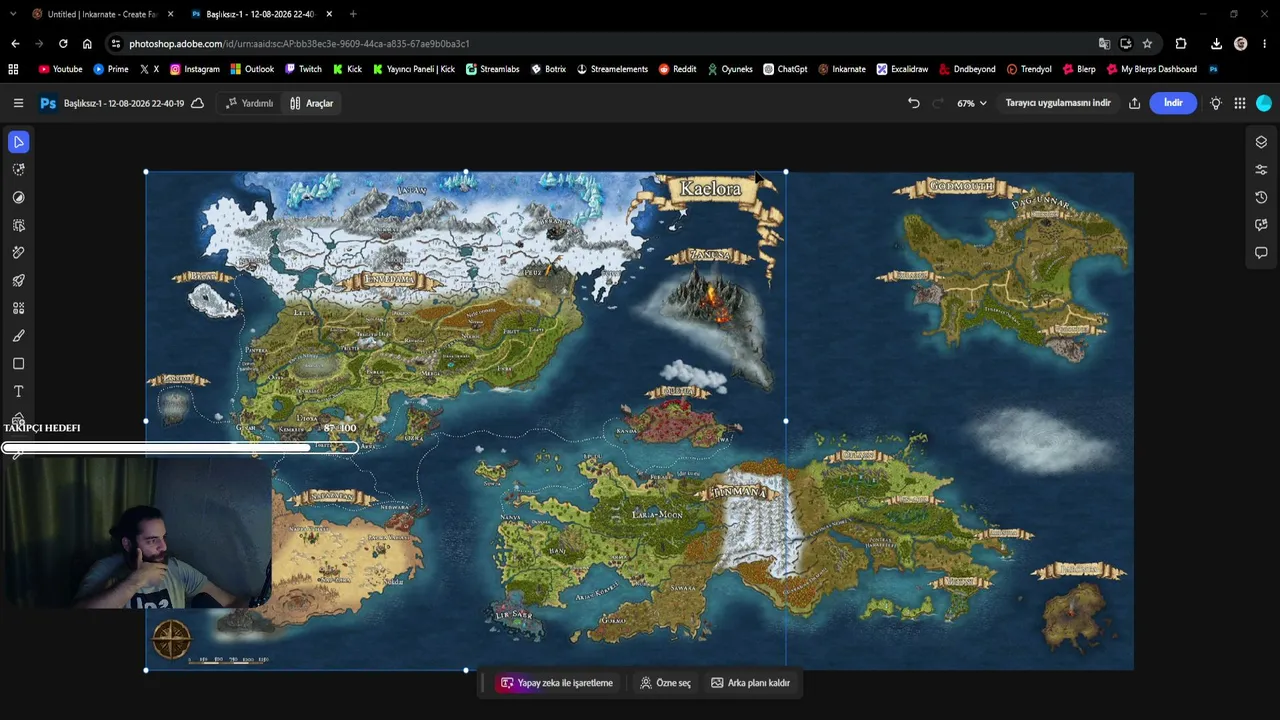Open the Chrome apps grid shortcut

[x=13, y=69]
